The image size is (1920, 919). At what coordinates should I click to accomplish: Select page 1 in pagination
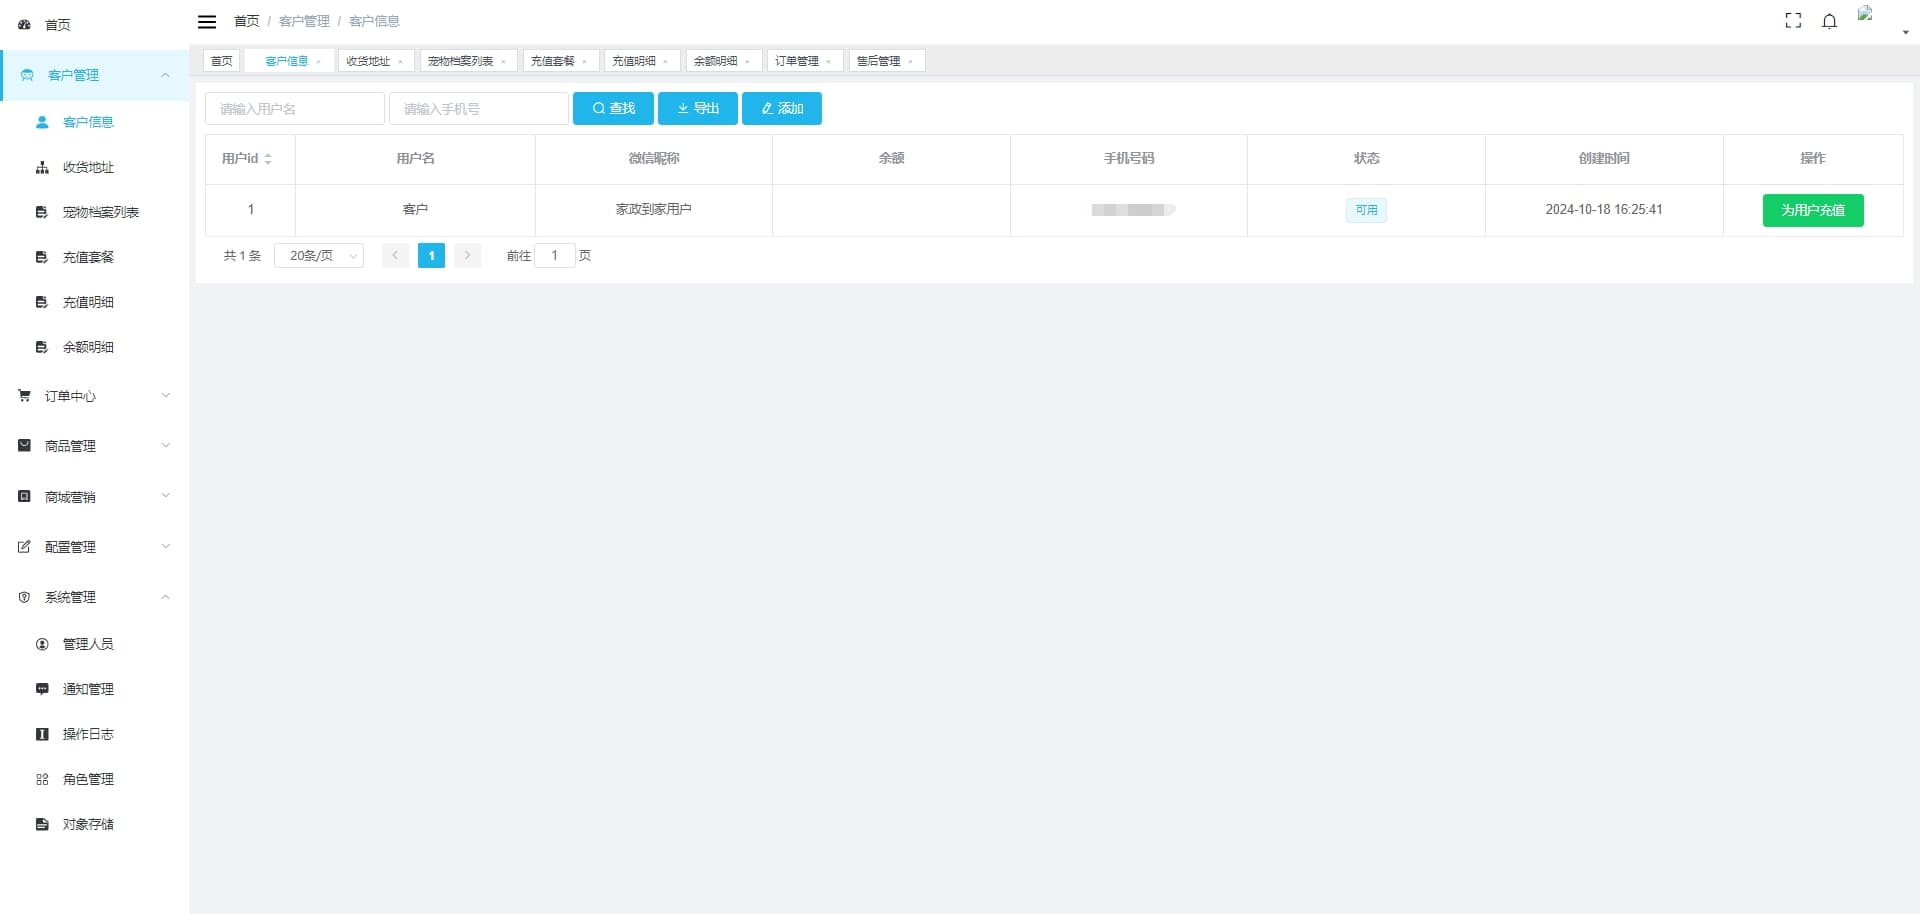click(x=431, y=256)
